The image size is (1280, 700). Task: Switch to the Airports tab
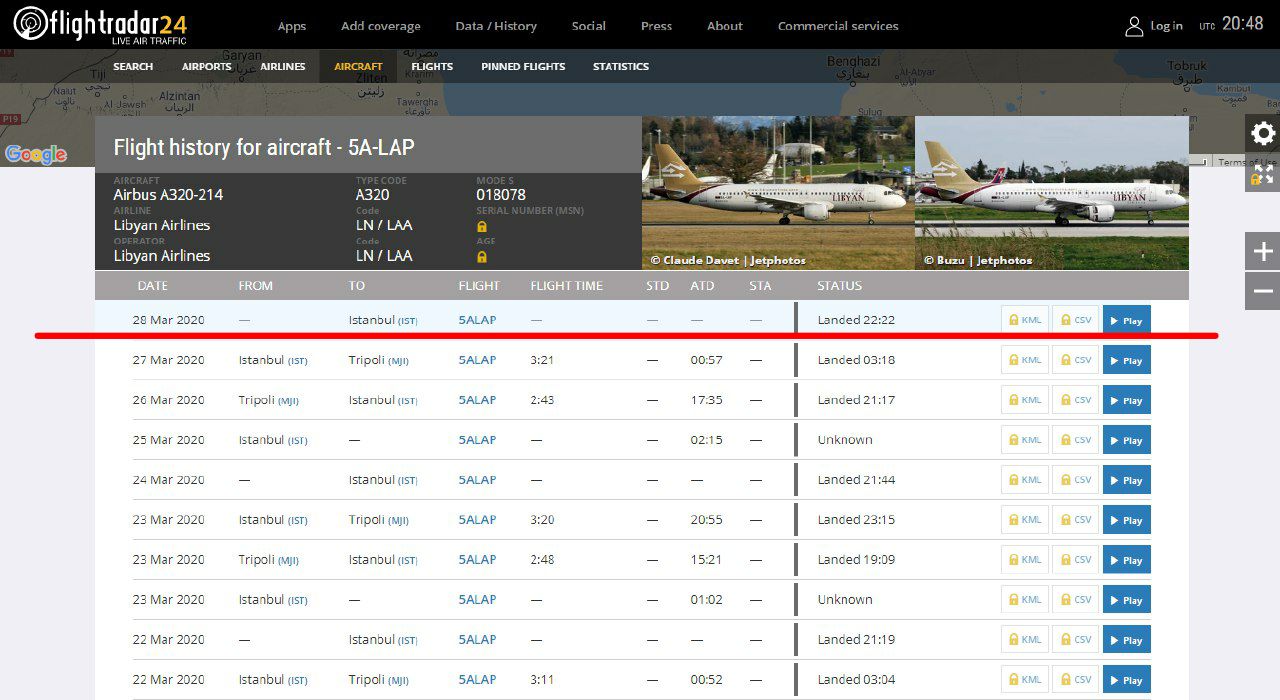[207, 66]
